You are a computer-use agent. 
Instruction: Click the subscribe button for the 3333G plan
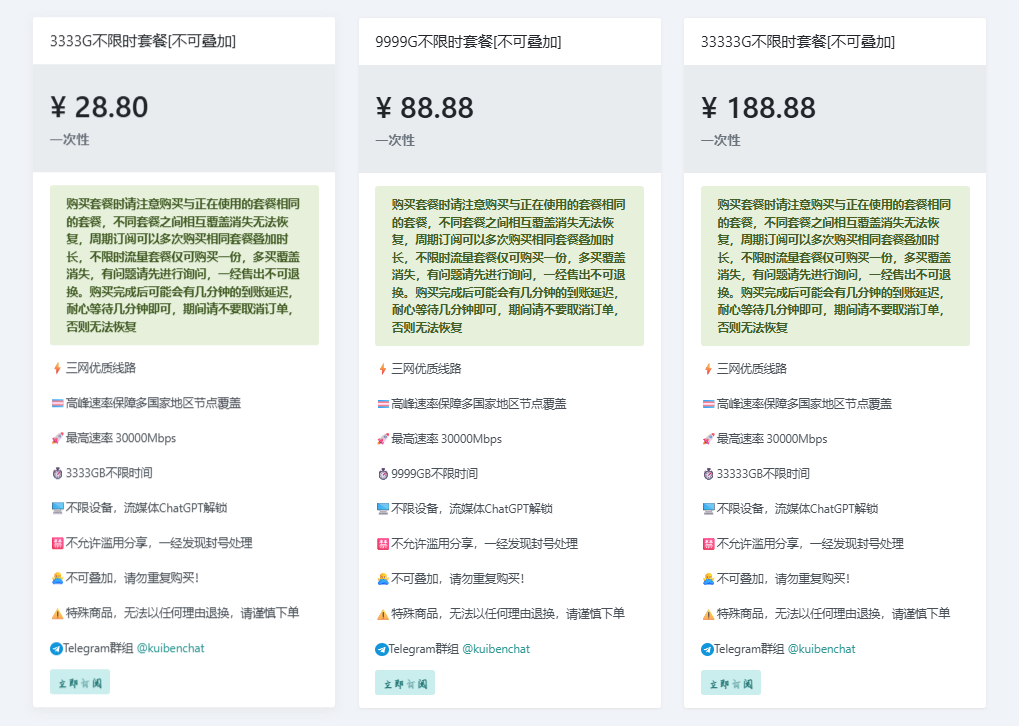pyautogui.click(x=80, y=682)
